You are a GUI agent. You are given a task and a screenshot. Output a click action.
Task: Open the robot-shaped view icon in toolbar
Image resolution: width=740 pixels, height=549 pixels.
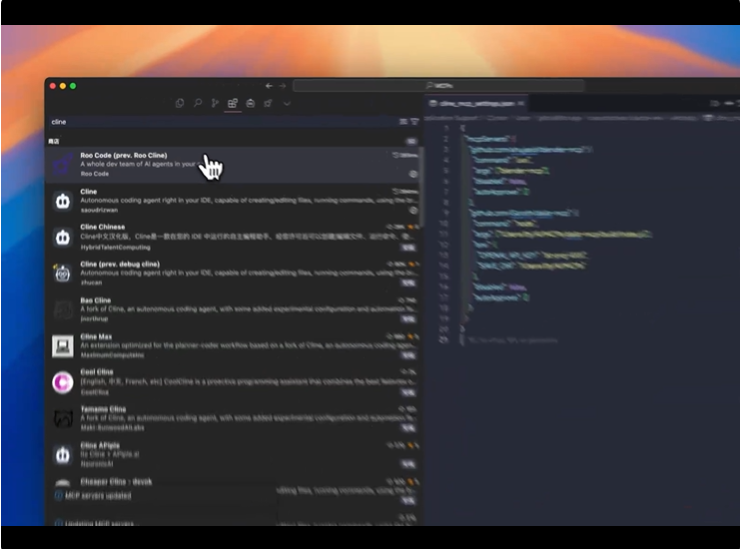[251, 103]
